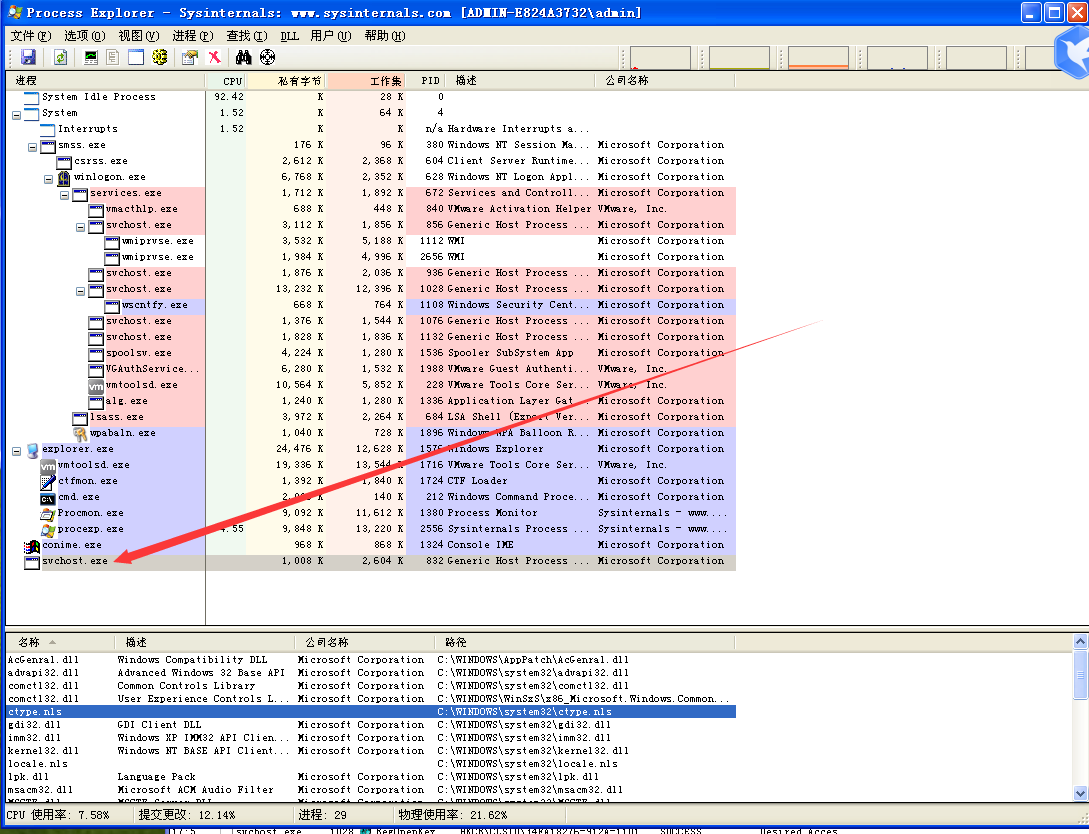
Task: Open the process Properties toolbar icon
Action: (x=190, y=58)
